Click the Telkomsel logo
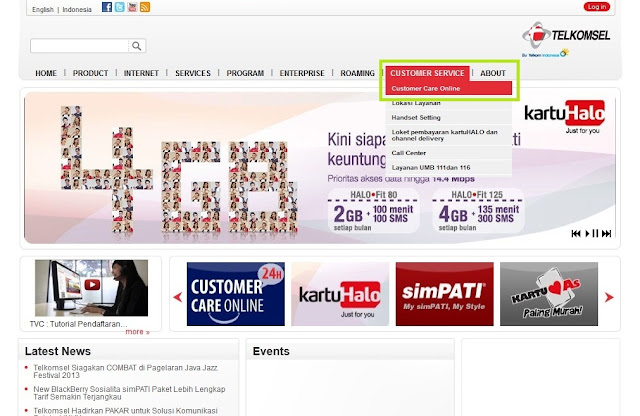This screenshot has width=640, height=416. point(566,39)
